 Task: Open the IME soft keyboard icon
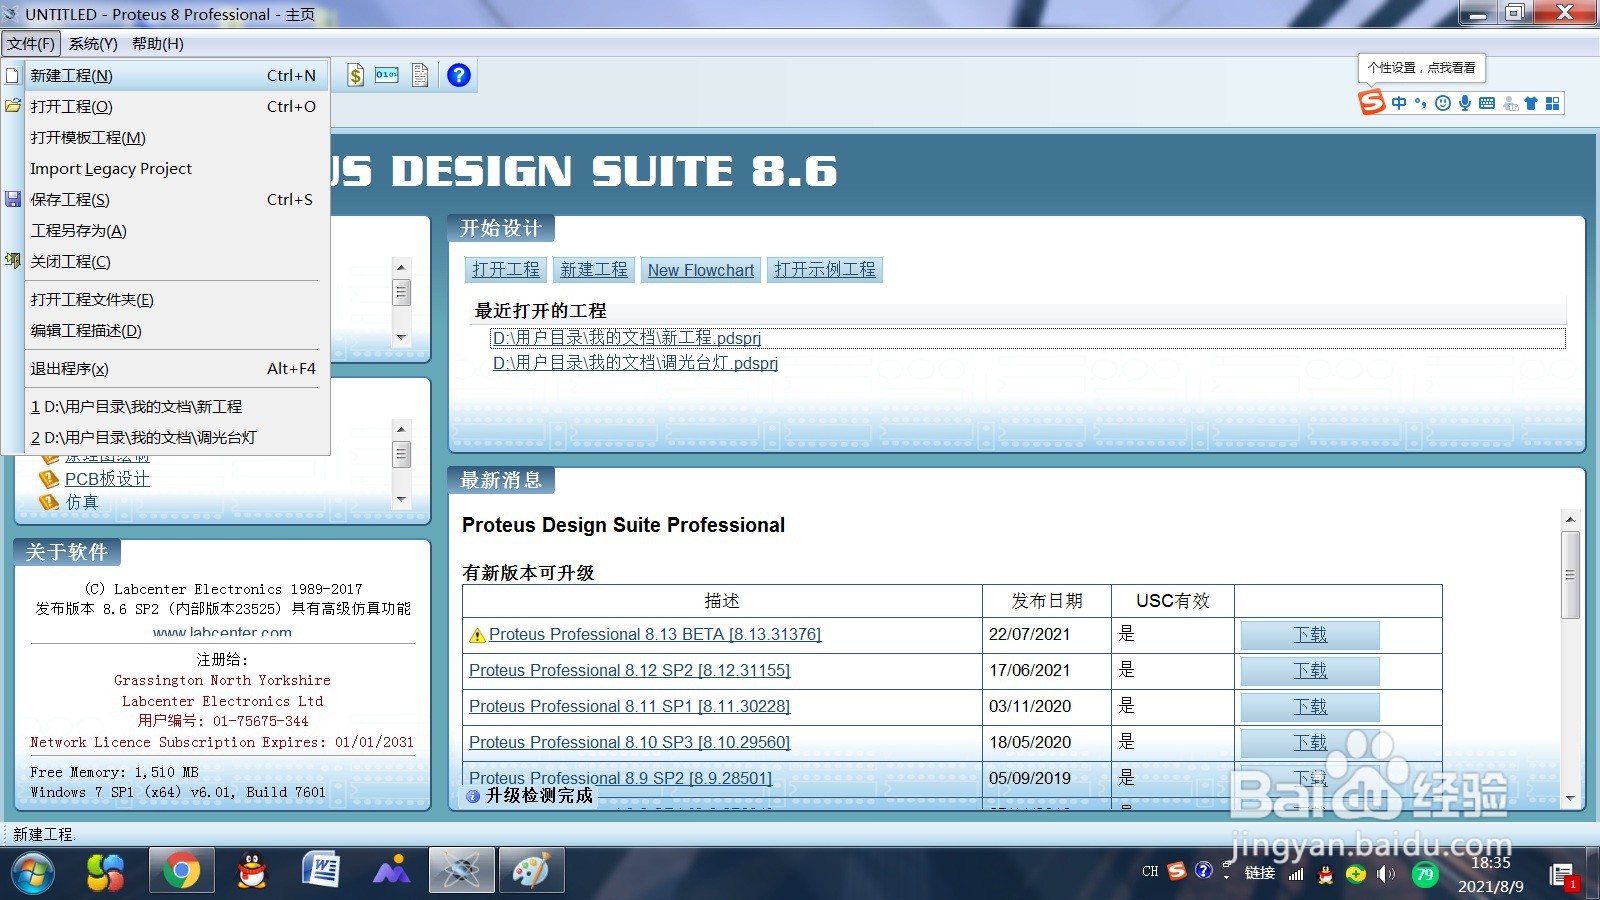pos(1486,103)
